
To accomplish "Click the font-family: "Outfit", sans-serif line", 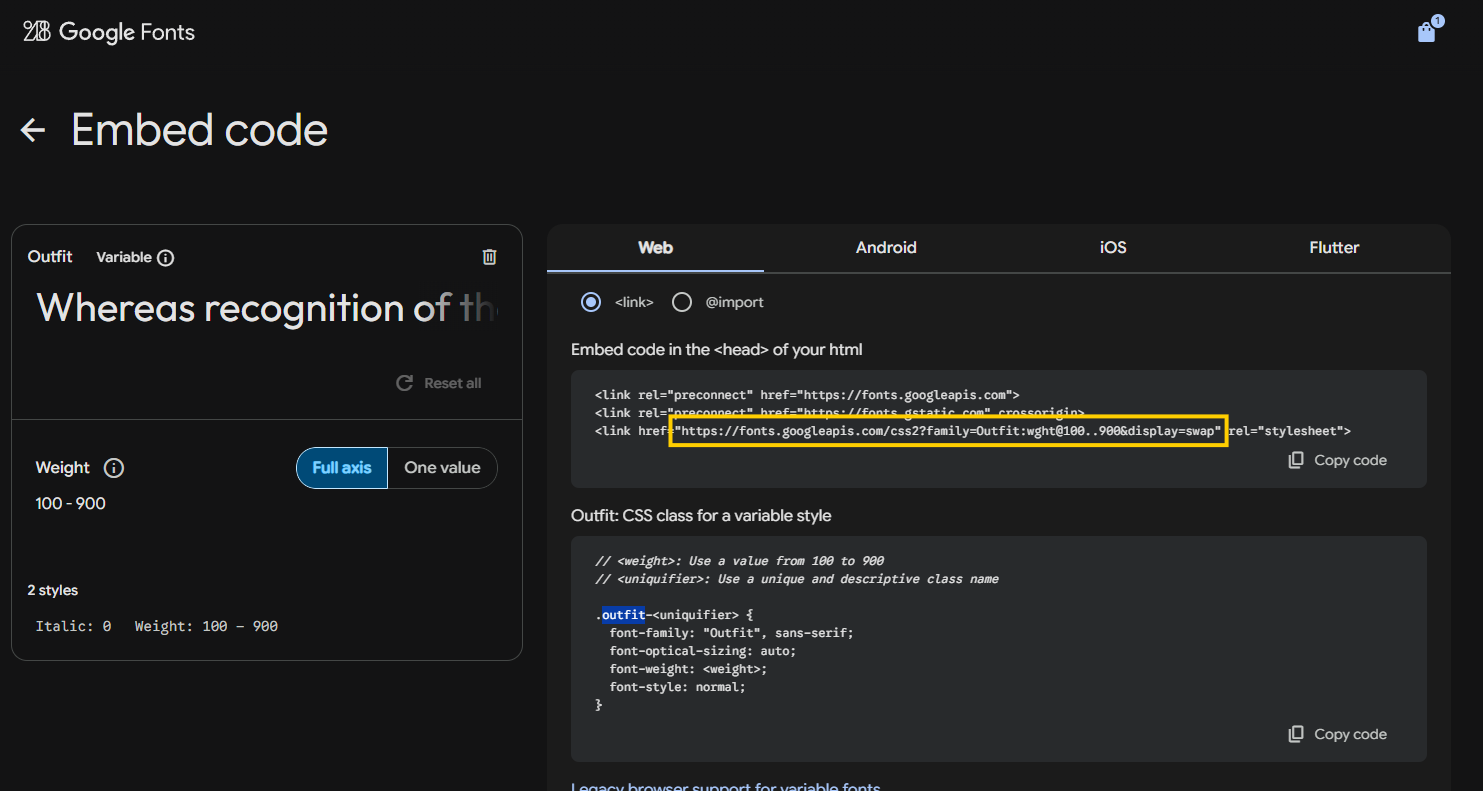I will pos(731,633).
